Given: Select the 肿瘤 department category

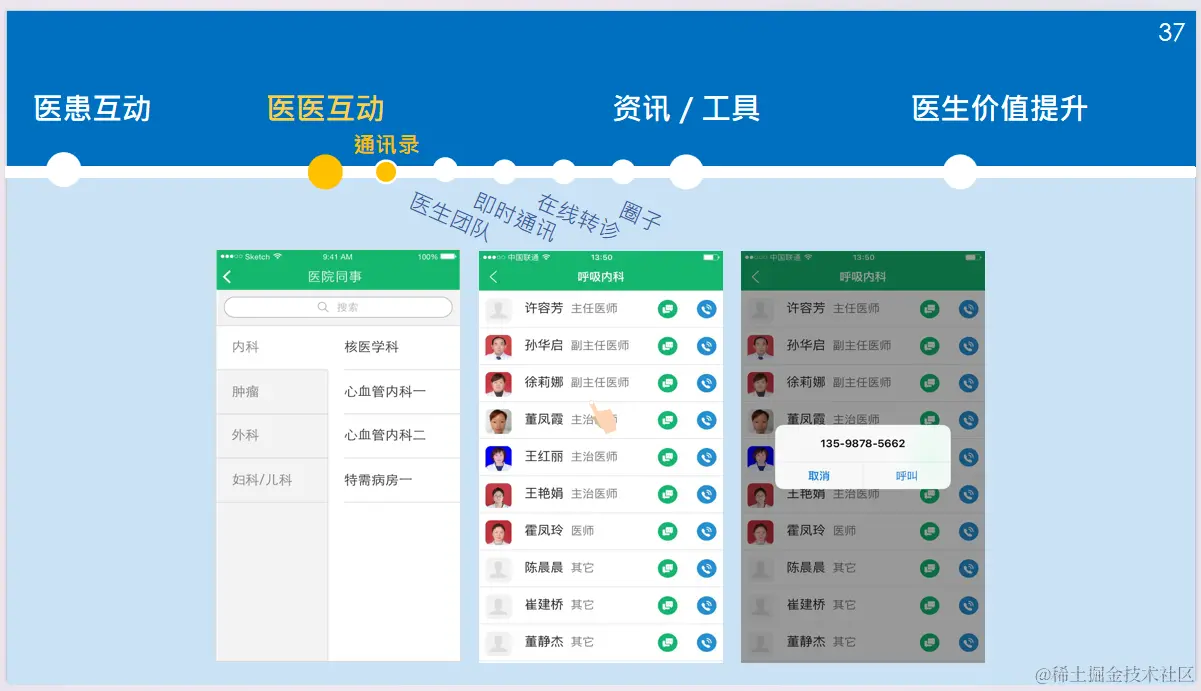Looking at the screenshot, I should click(272, 392).
